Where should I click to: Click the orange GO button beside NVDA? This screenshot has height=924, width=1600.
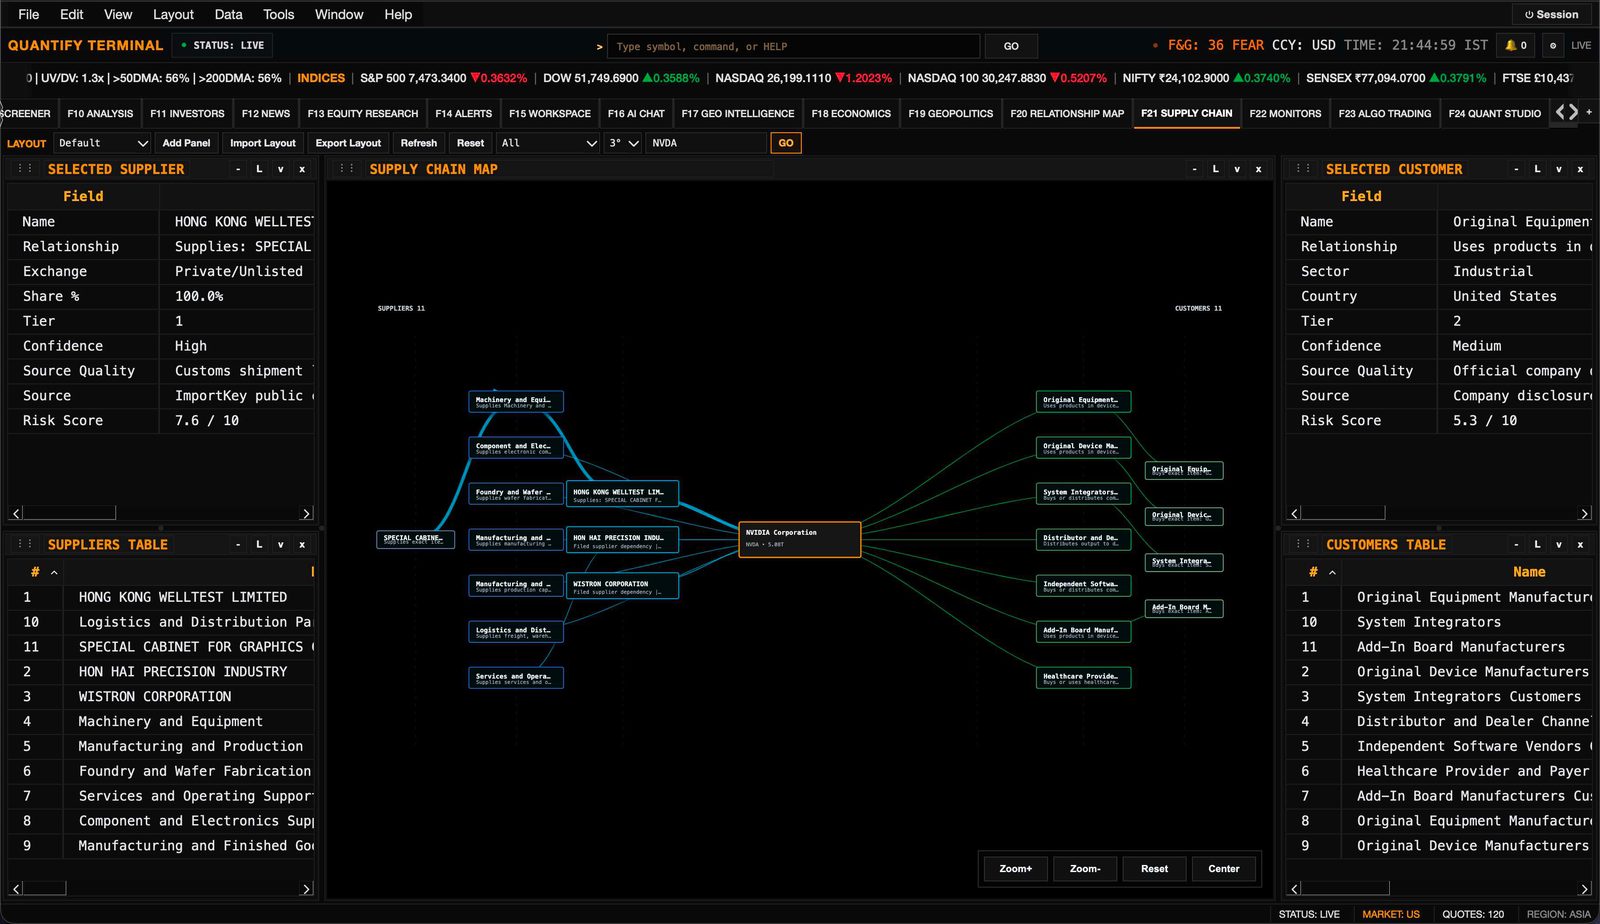click(786, 143)
